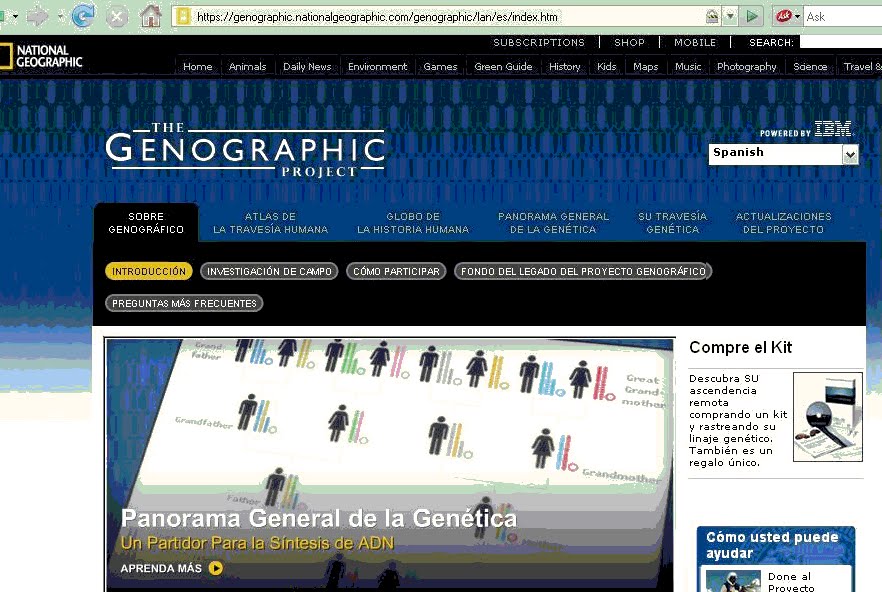The width and height of the screenshot is (882, 592).
Task: Click the security certificate icon in address bar
Action: (x=712, y=16)
